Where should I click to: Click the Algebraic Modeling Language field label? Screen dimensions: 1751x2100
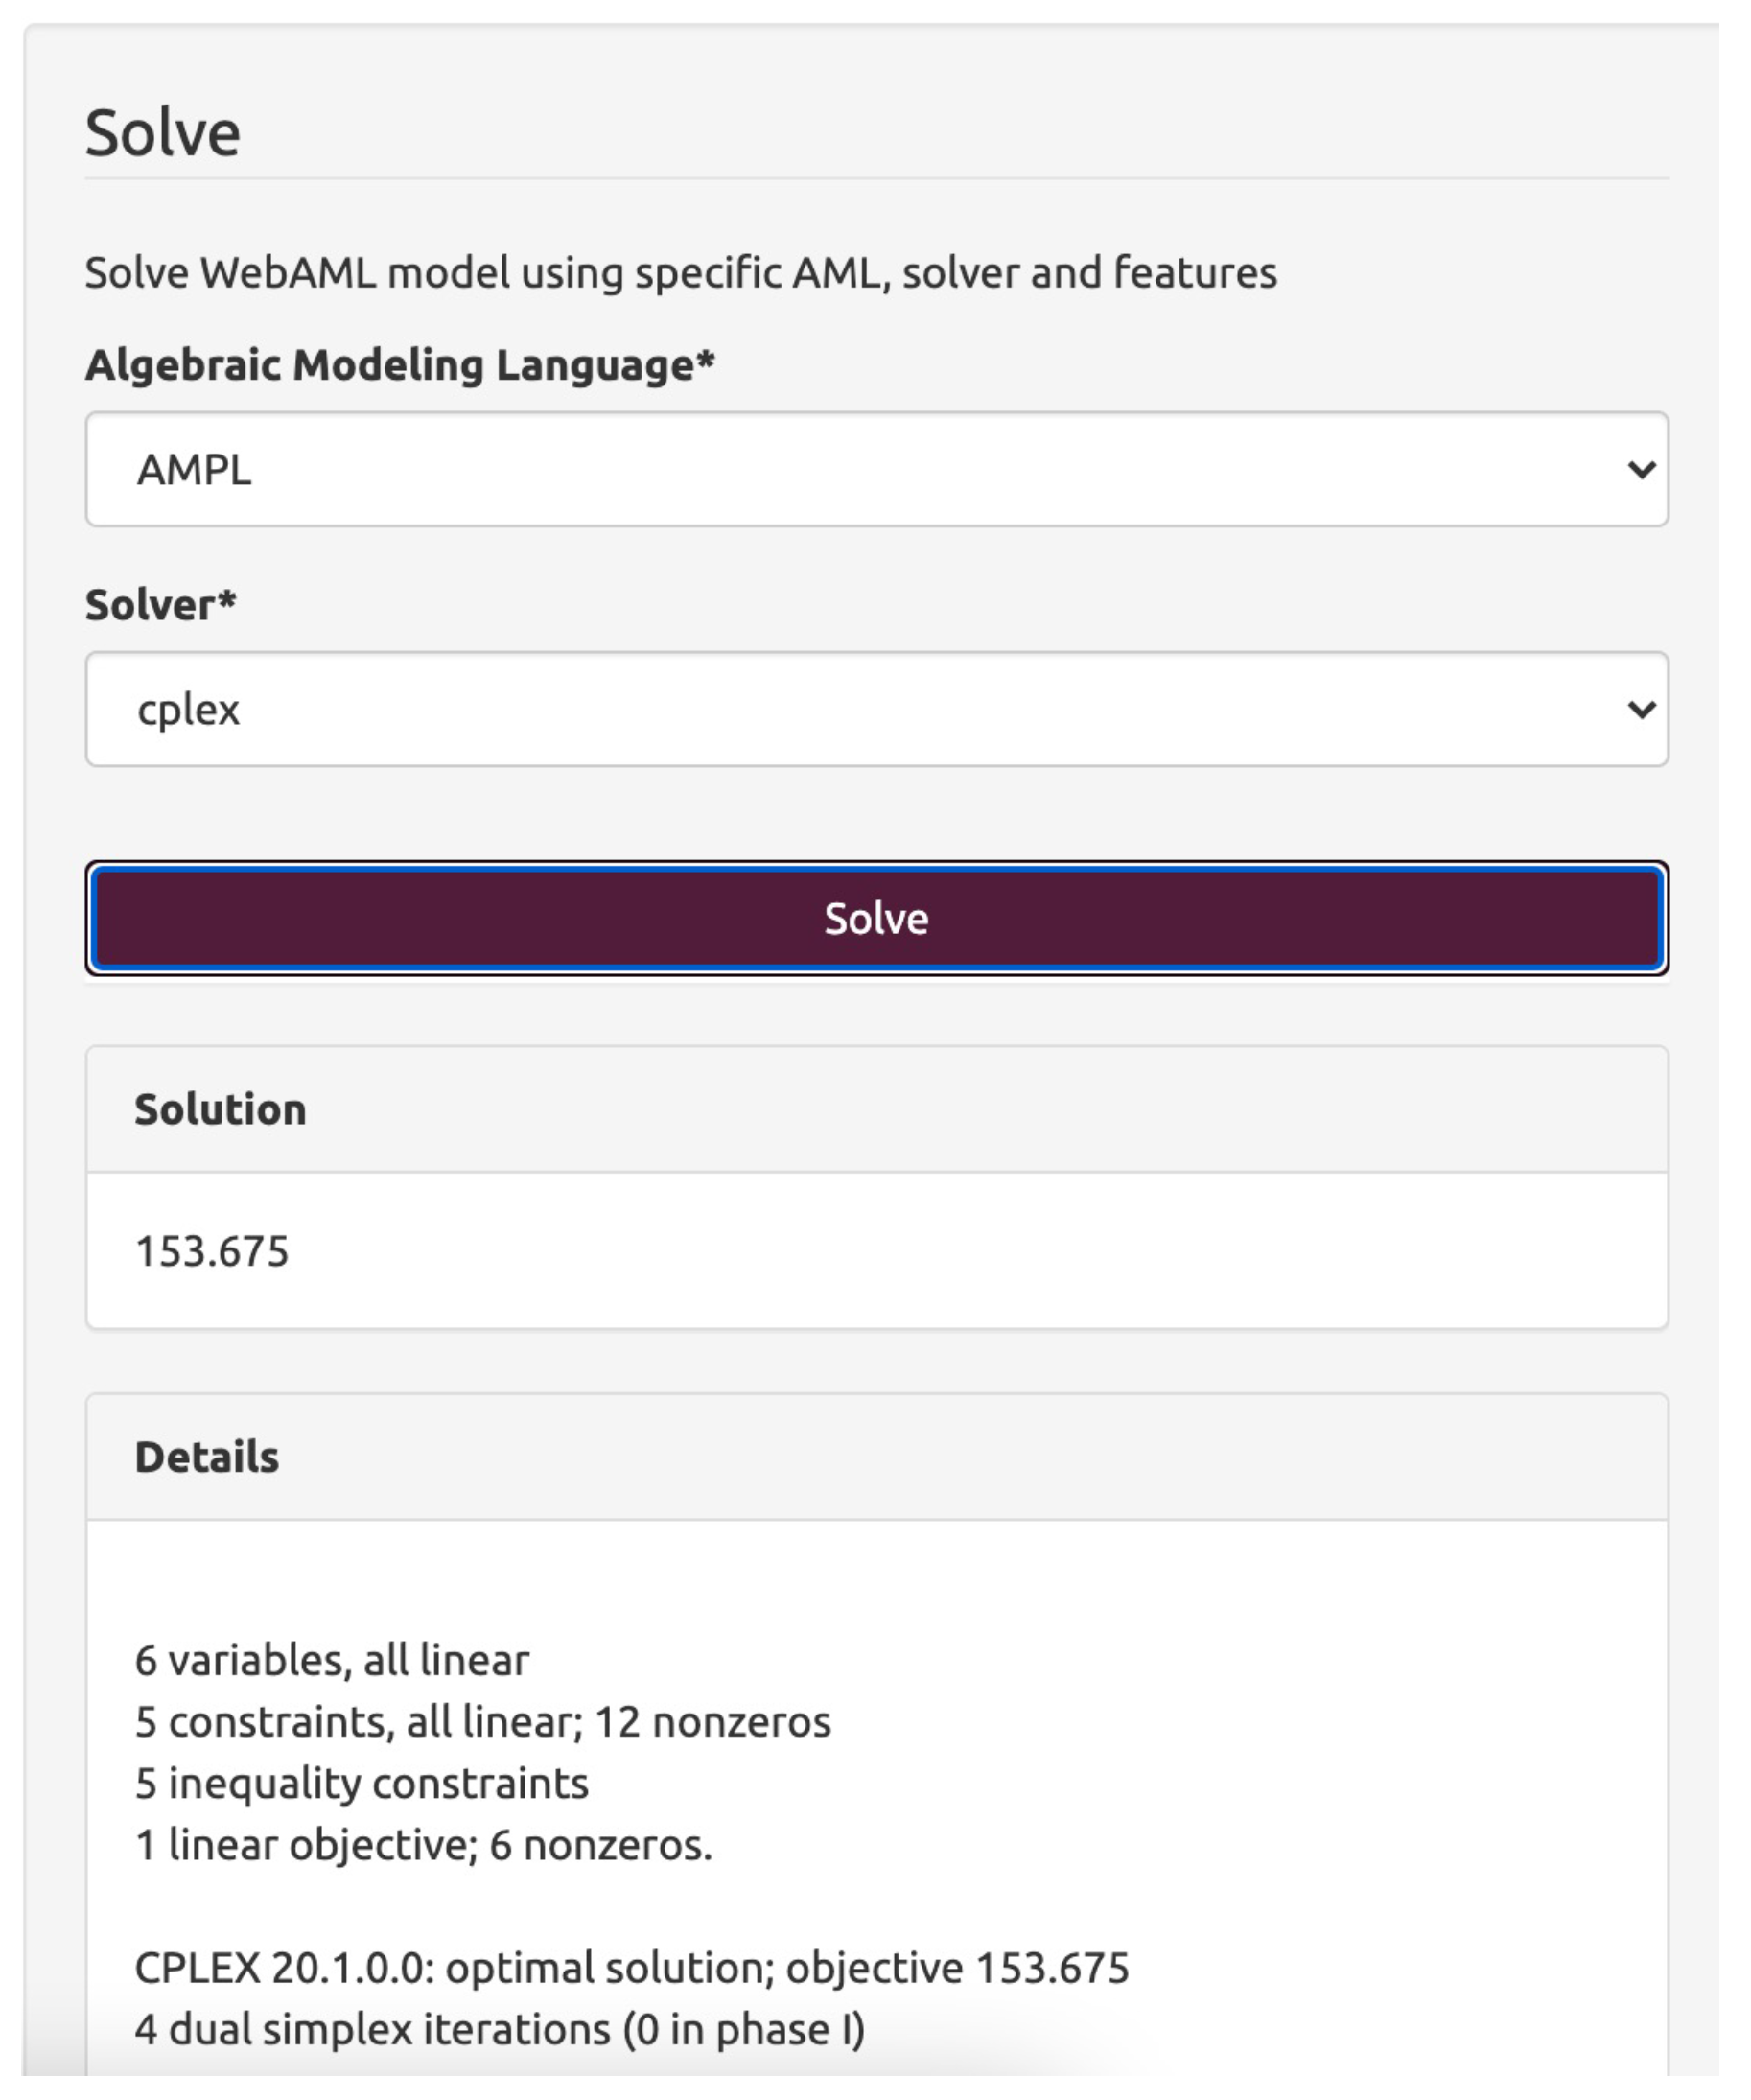(400, 365)
